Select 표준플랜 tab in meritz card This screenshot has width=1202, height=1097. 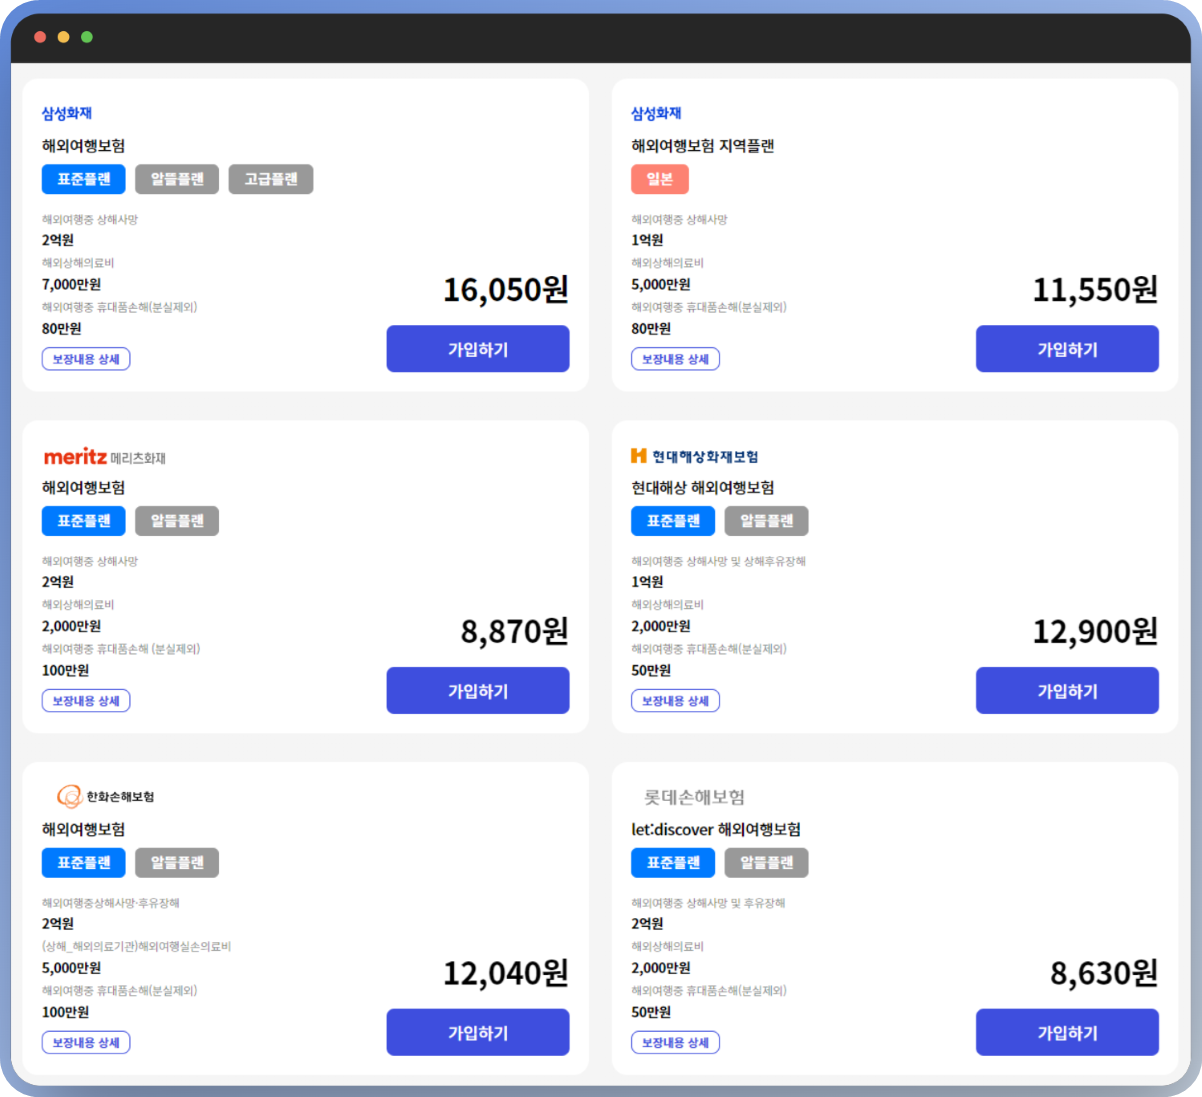(84, 521)
